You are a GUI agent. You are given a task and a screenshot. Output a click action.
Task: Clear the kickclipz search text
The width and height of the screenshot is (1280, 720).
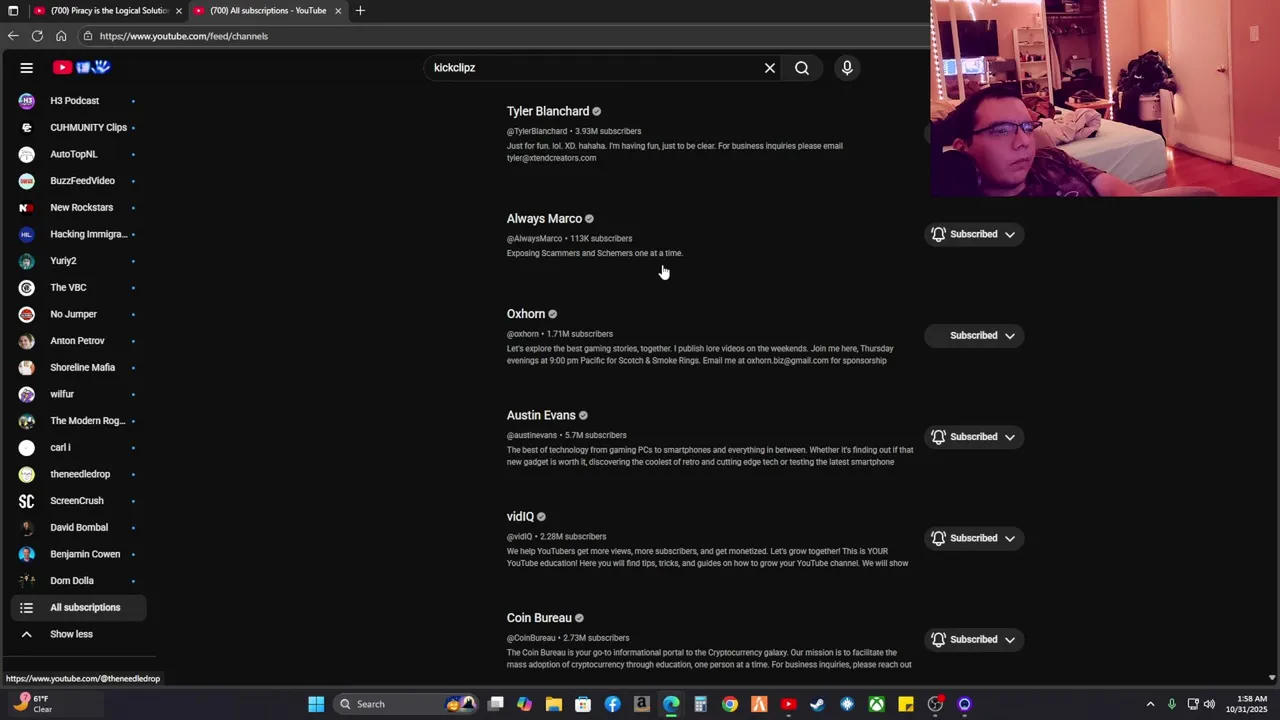pyautogui.click(x=770, y=68)
